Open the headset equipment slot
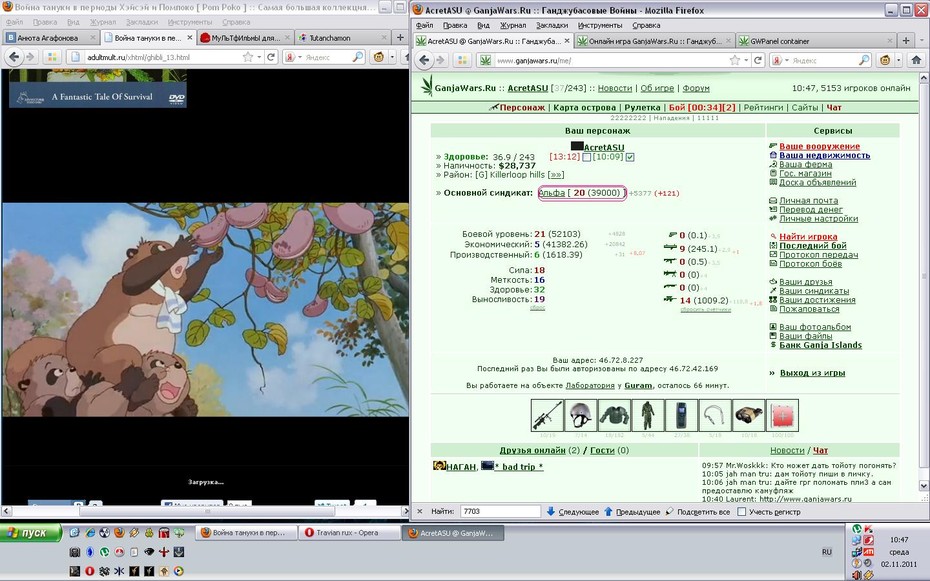The height and width of the screenshot is (581, 930). (x=715, y=415)
